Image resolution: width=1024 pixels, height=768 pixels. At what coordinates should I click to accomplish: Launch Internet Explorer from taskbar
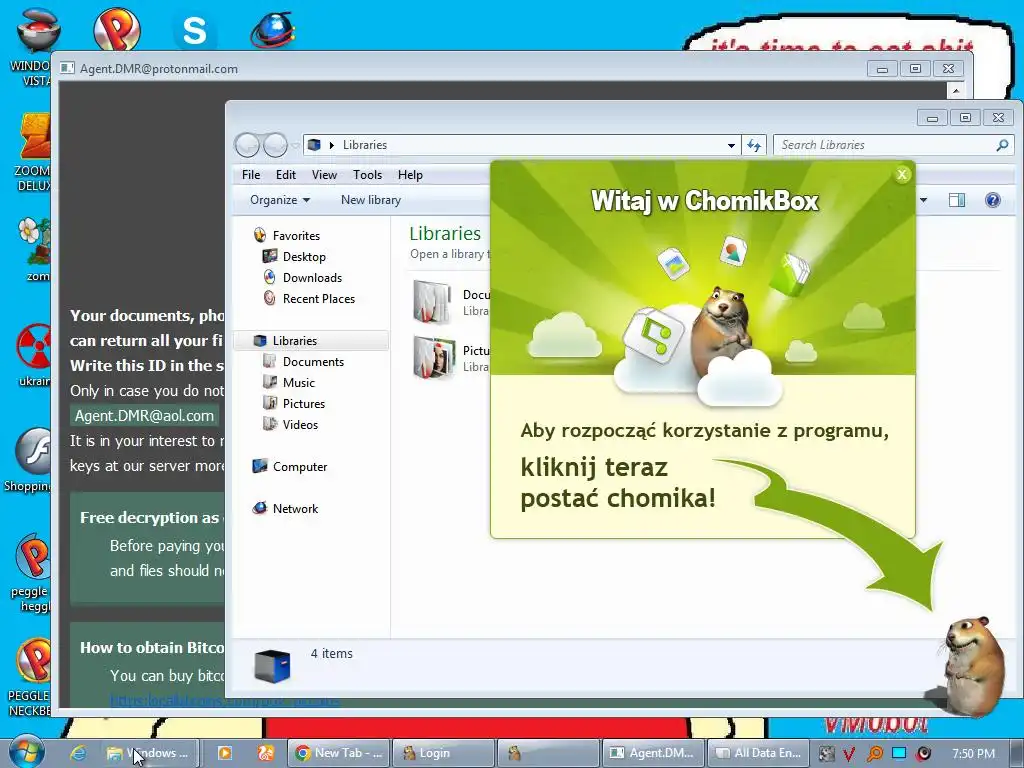(78, 753)
